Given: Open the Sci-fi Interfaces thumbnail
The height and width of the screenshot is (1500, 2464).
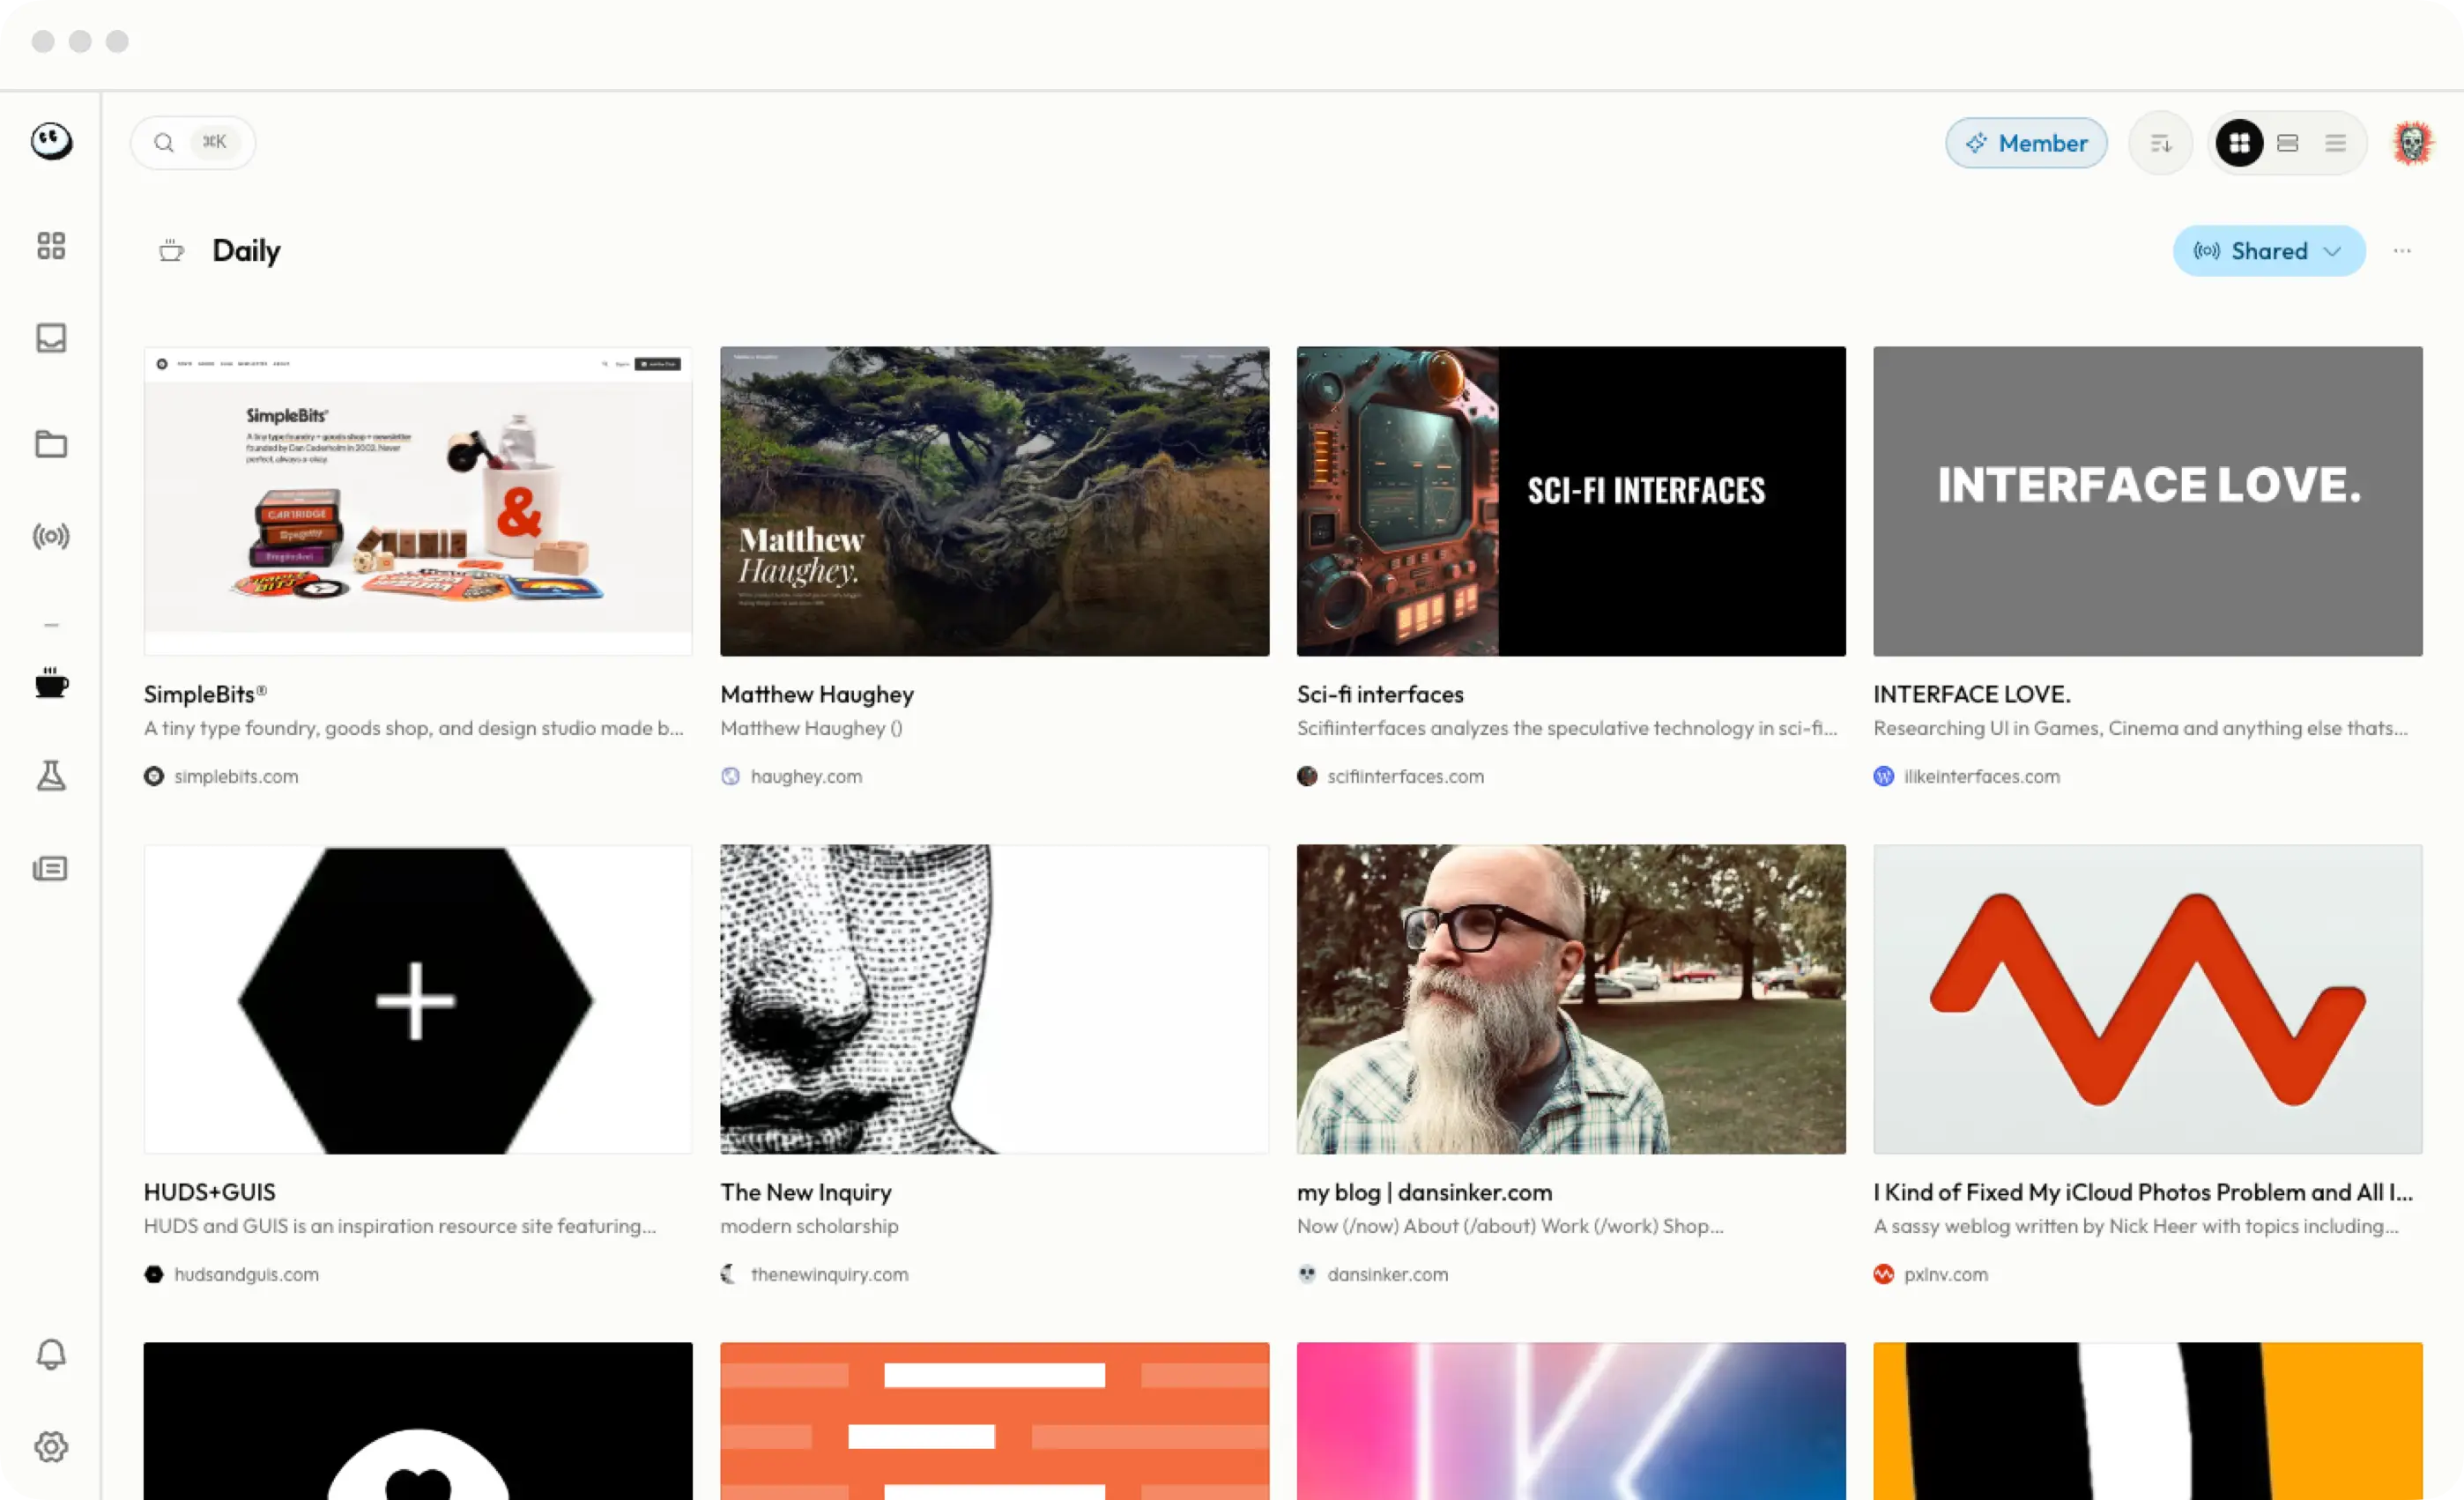Looking at the screenshot, I should [x=1571, y=501].
